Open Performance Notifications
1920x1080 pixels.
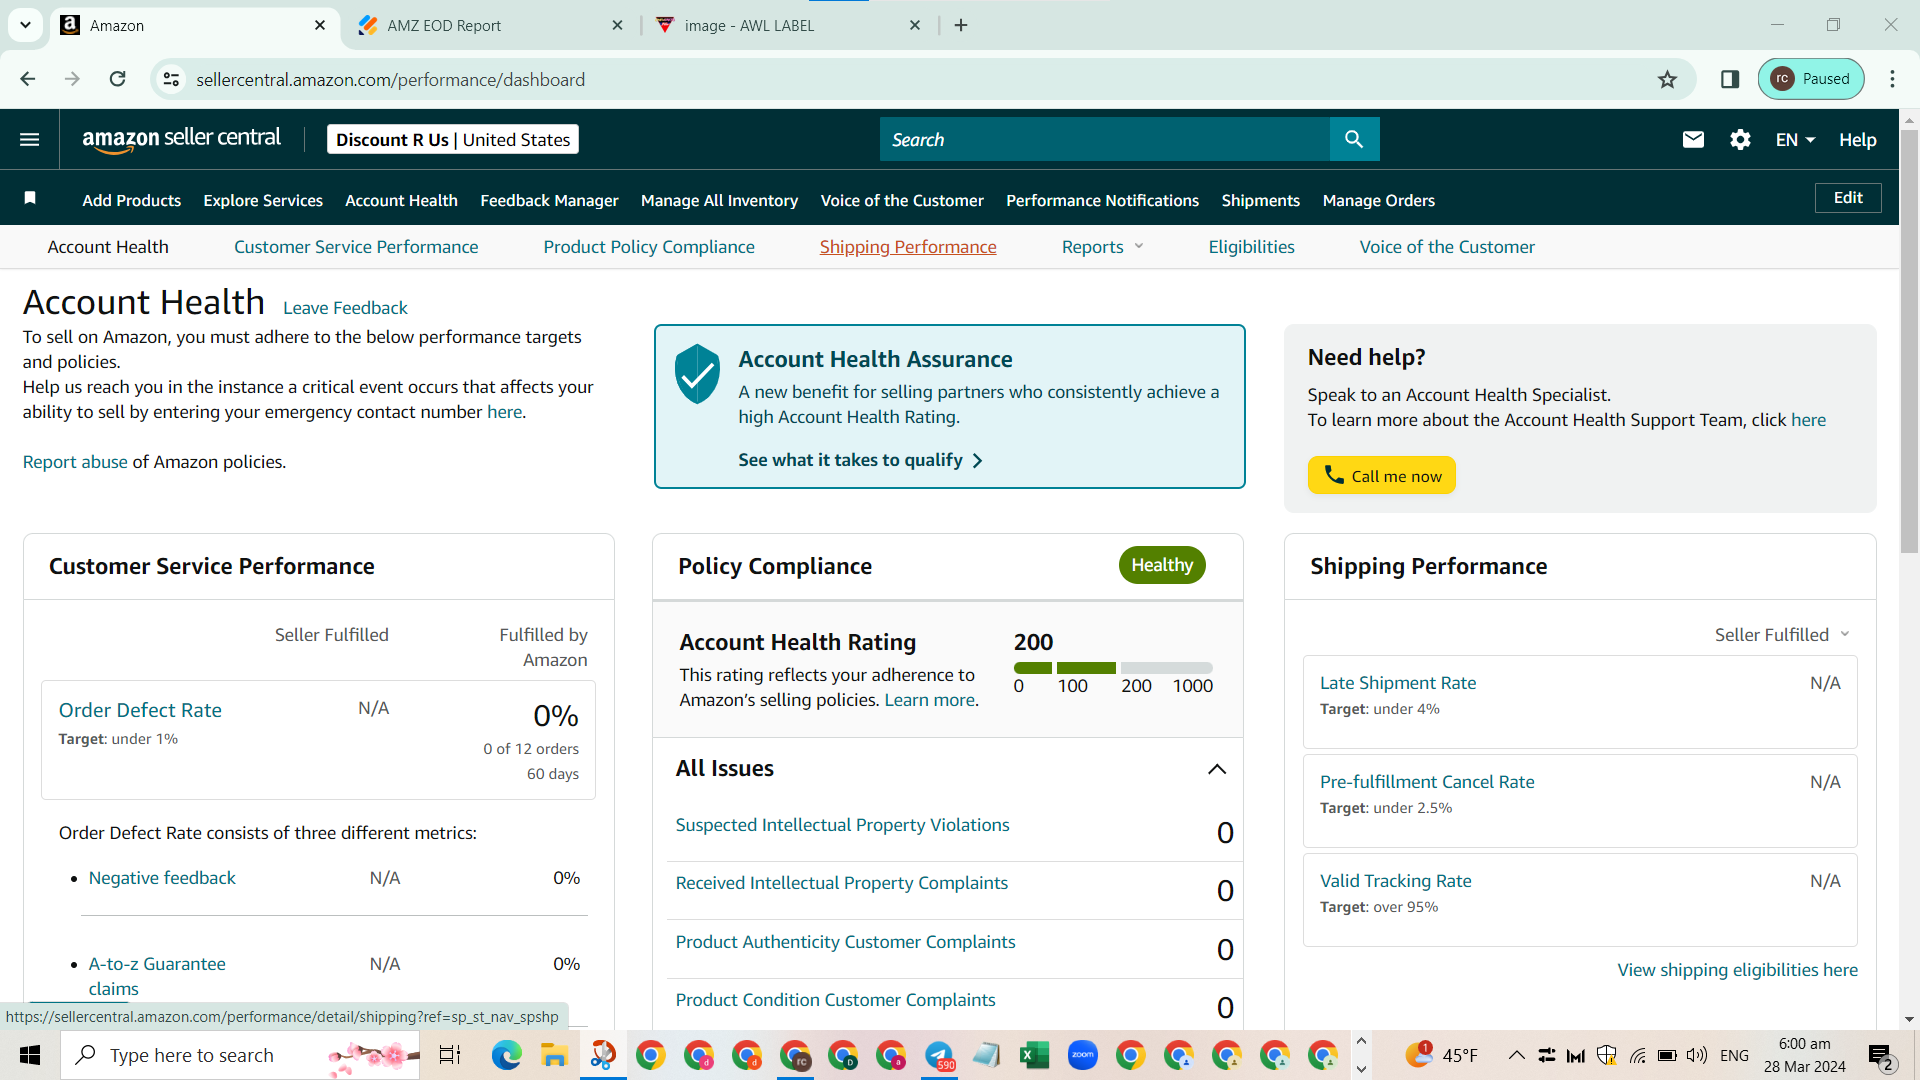pos(1102,200)
